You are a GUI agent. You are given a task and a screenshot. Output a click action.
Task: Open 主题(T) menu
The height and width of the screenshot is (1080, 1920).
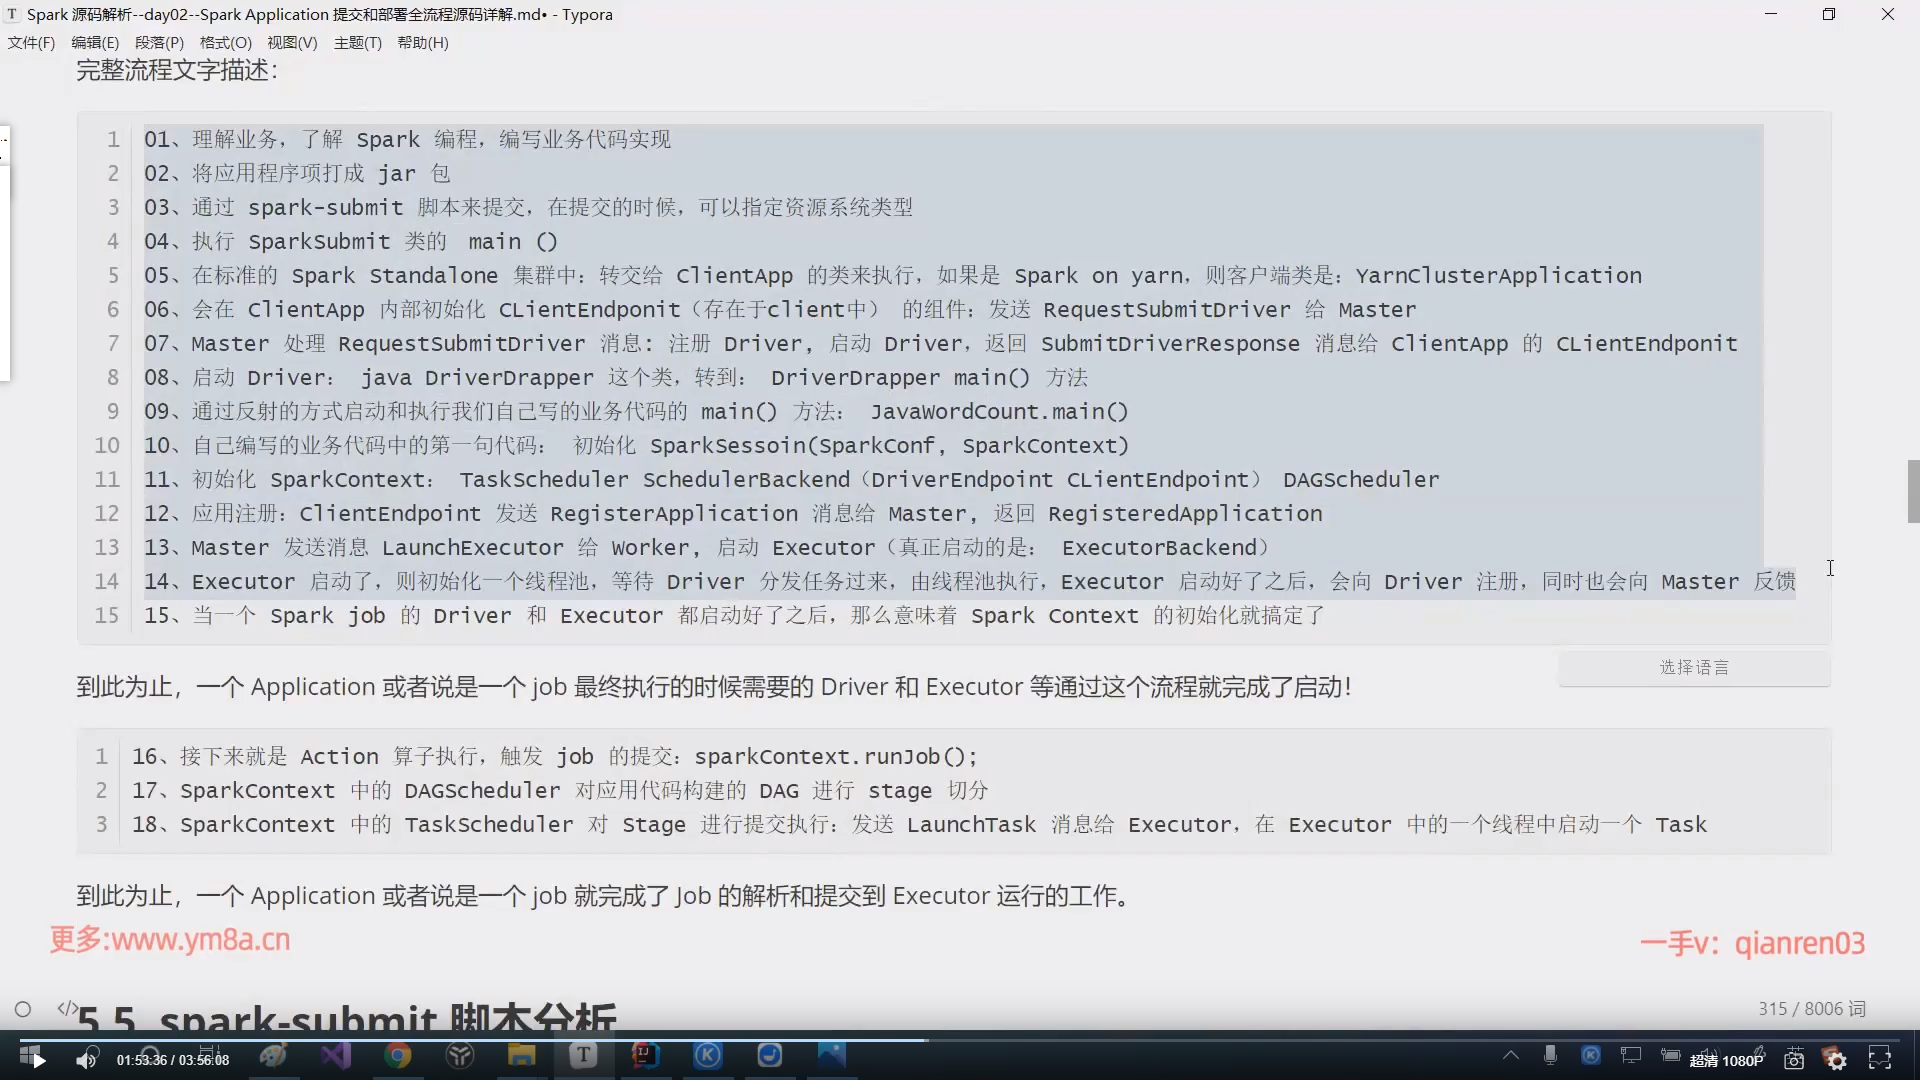[357, 43]
